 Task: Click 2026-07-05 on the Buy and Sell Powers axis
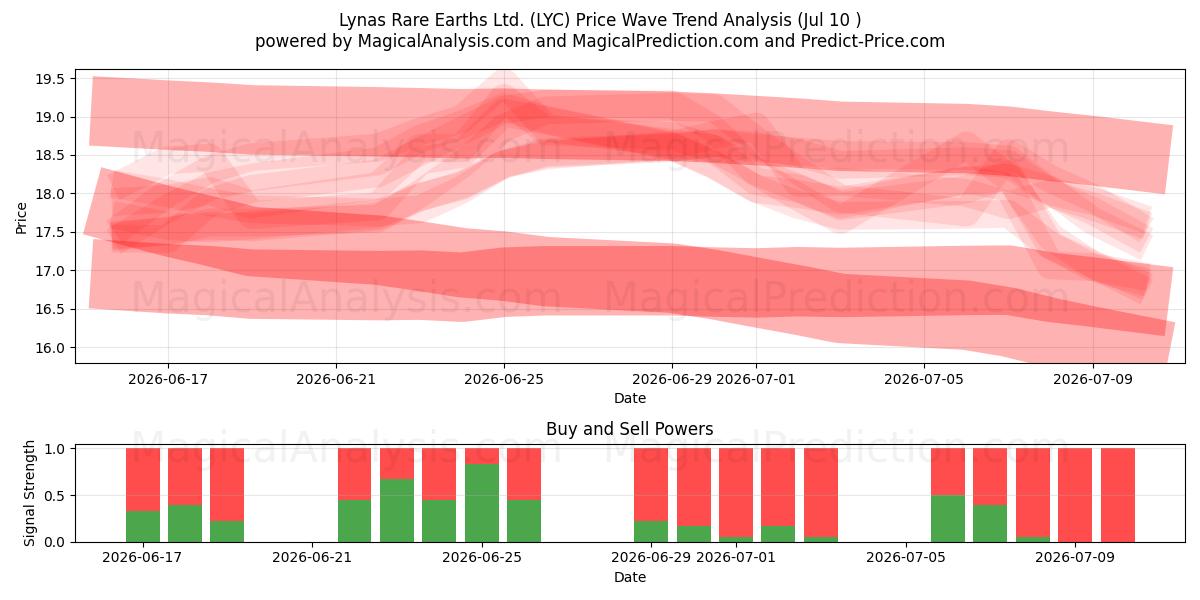click(906, 558)
